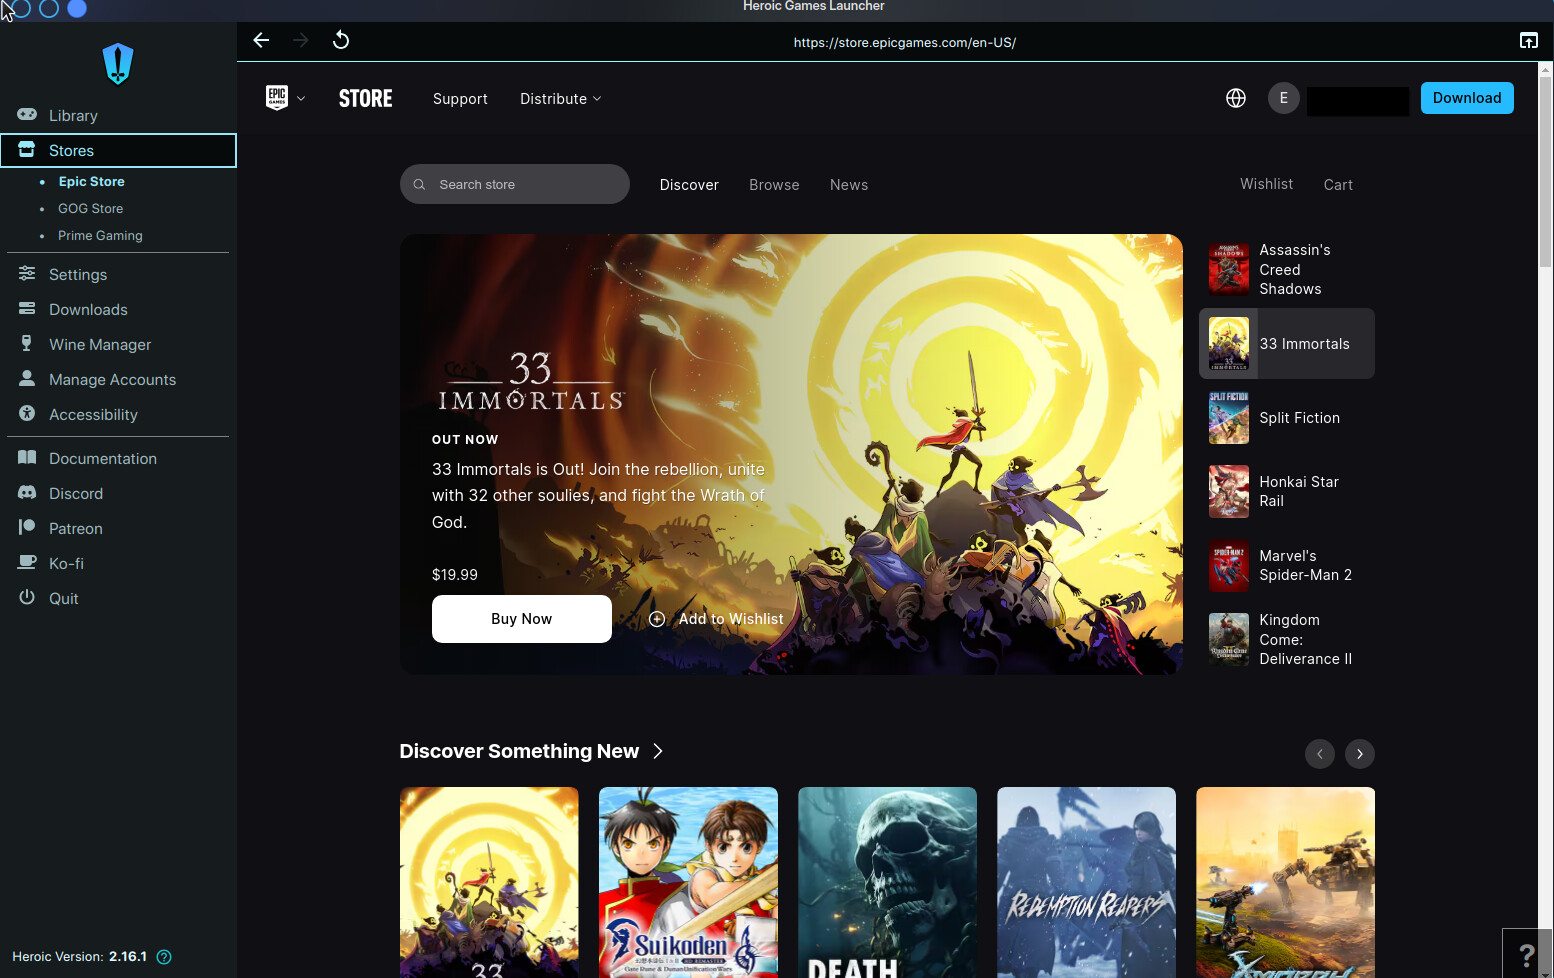Select 33 Immortals in featured list
Viewport: 1554px width, 978px height.
1287,343
